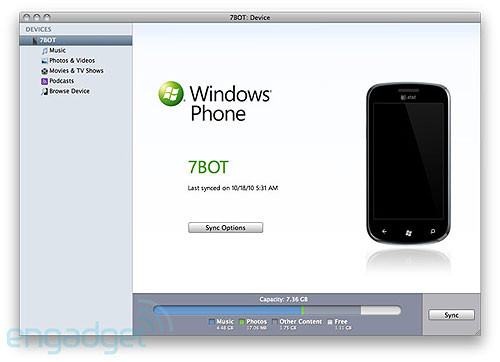
Task: Zoom window using third title-bar button
Action: coord(47,17)
